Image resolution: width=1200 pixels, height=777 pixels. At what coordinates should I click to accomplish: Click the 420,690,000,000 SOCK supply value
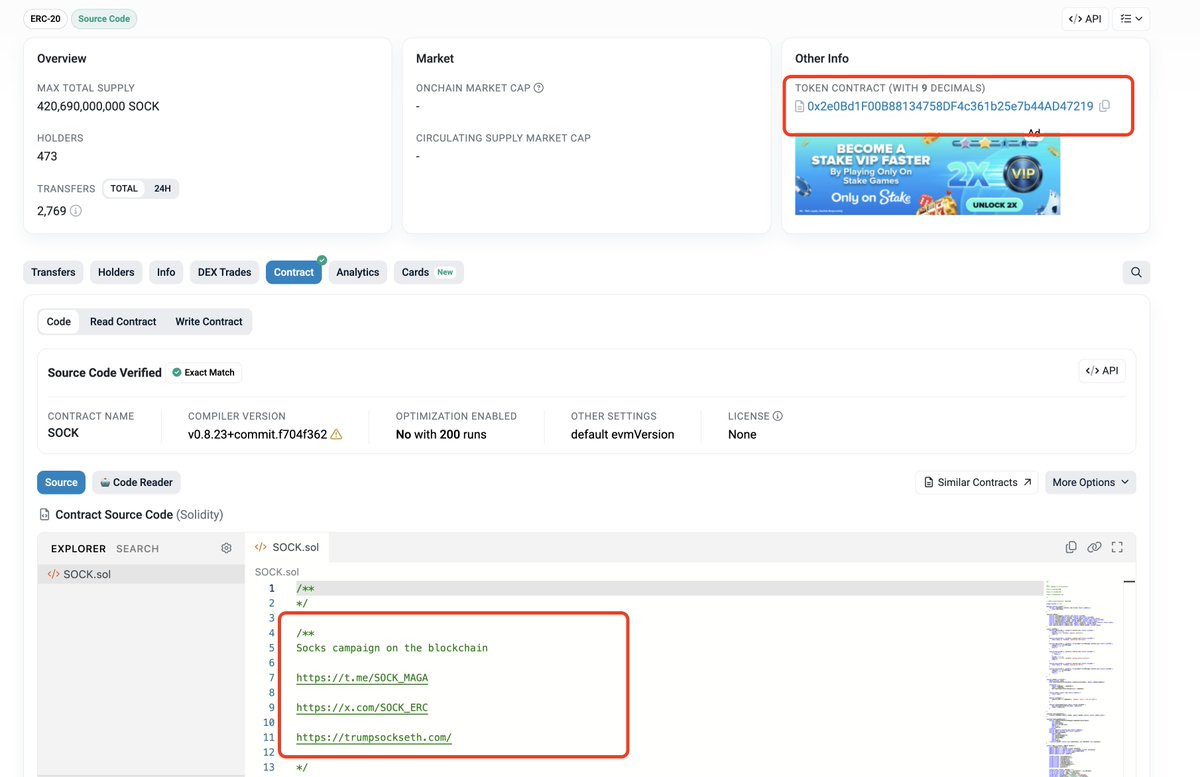pos(98,106)
